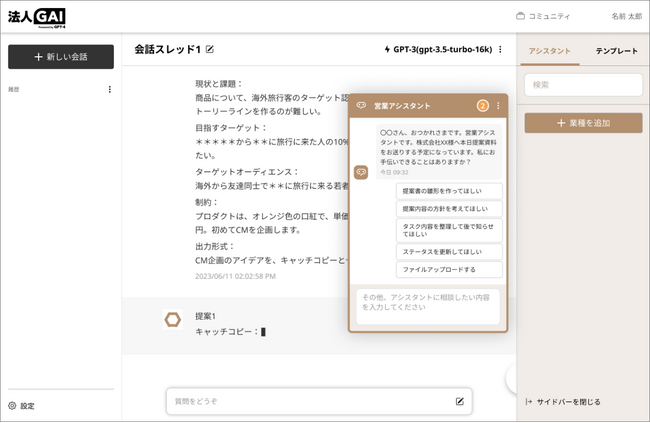Collapse sidebar with サイドバーを閉じる
Screen dimensions: 650x423
pyautogui.click(x=563, y=402)
